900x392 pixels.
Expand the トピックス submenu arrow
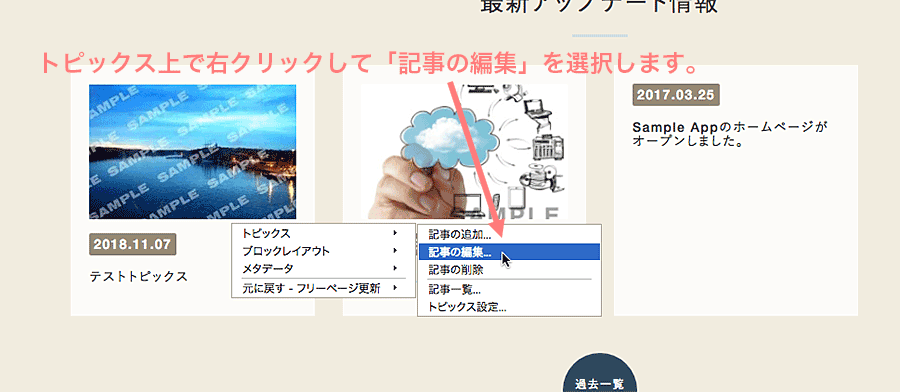coord(395,233)
